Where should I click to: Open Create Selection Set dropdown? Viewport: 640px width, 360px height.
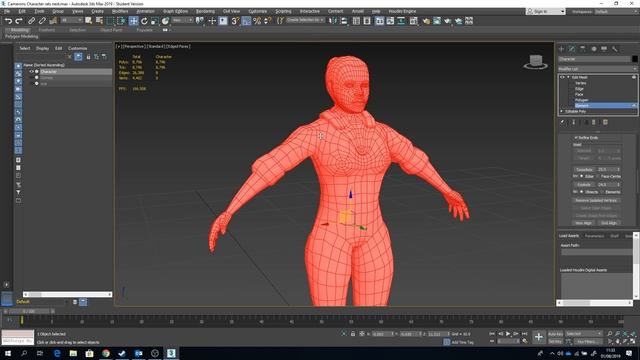coord(305,20)
